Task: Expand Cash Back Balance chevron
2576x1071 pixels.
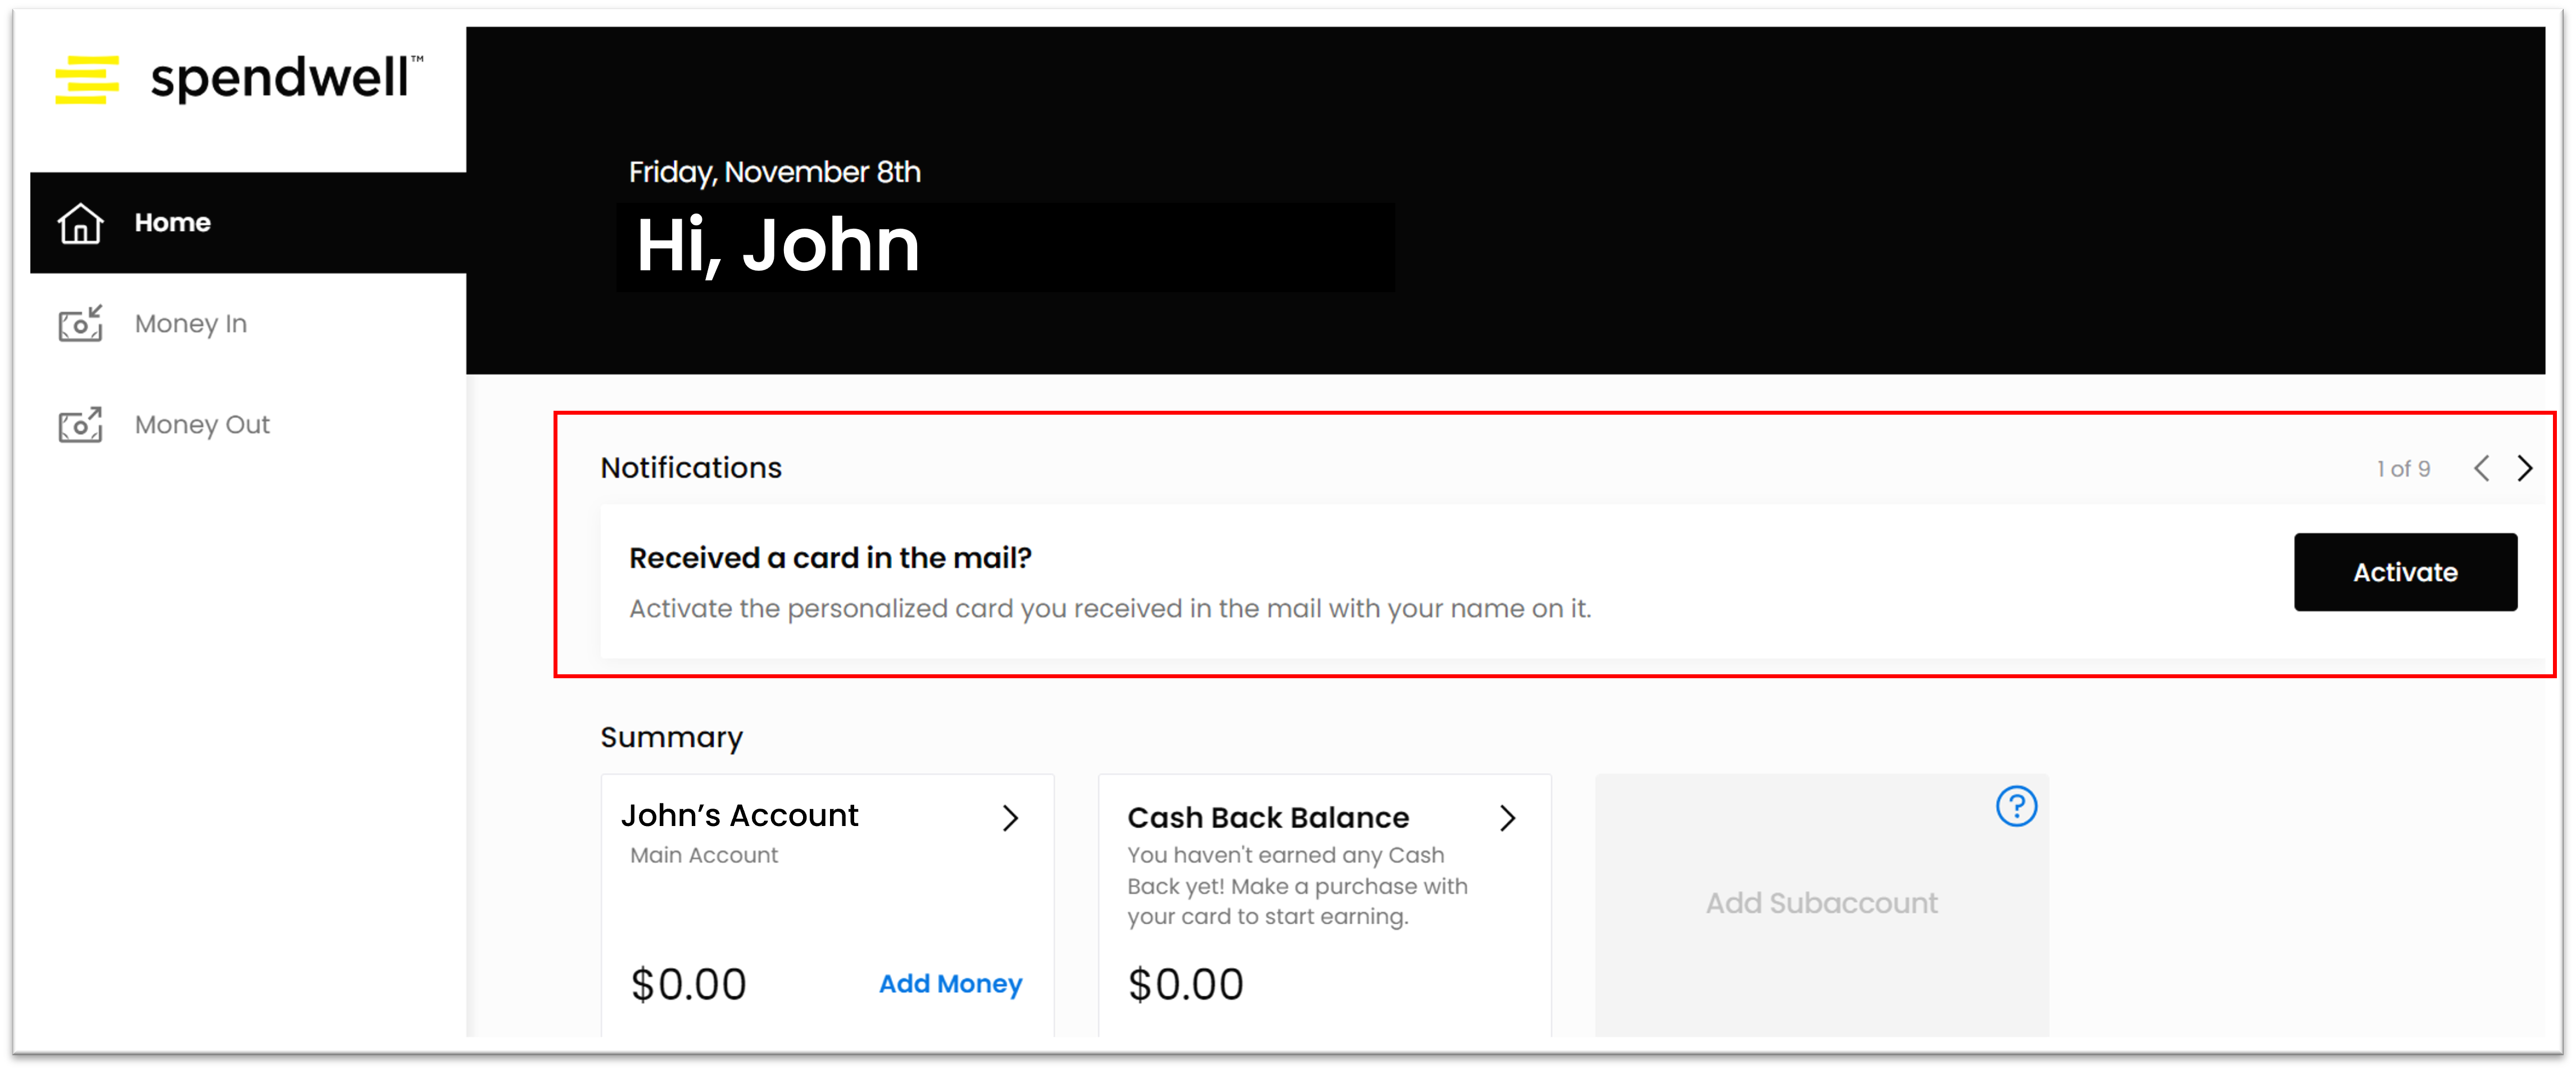Action: coord(1508,818)
